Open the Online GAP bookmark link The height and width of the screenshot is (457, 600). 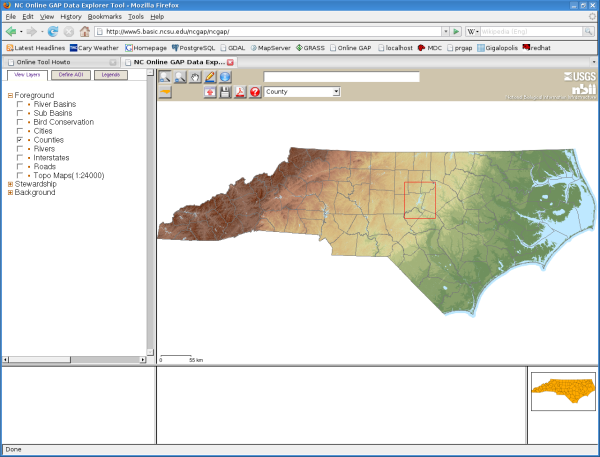click(x=351, y=48)
